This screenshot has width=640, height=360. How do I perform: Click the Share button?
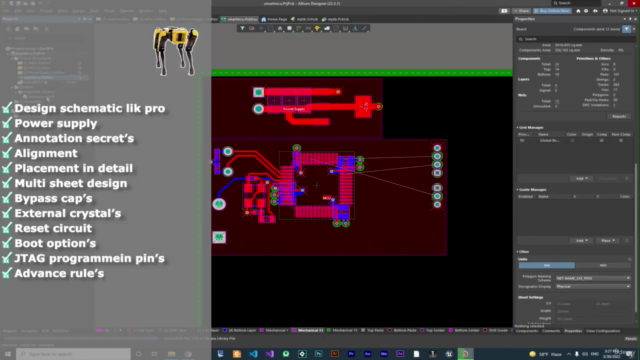point(522,11)
